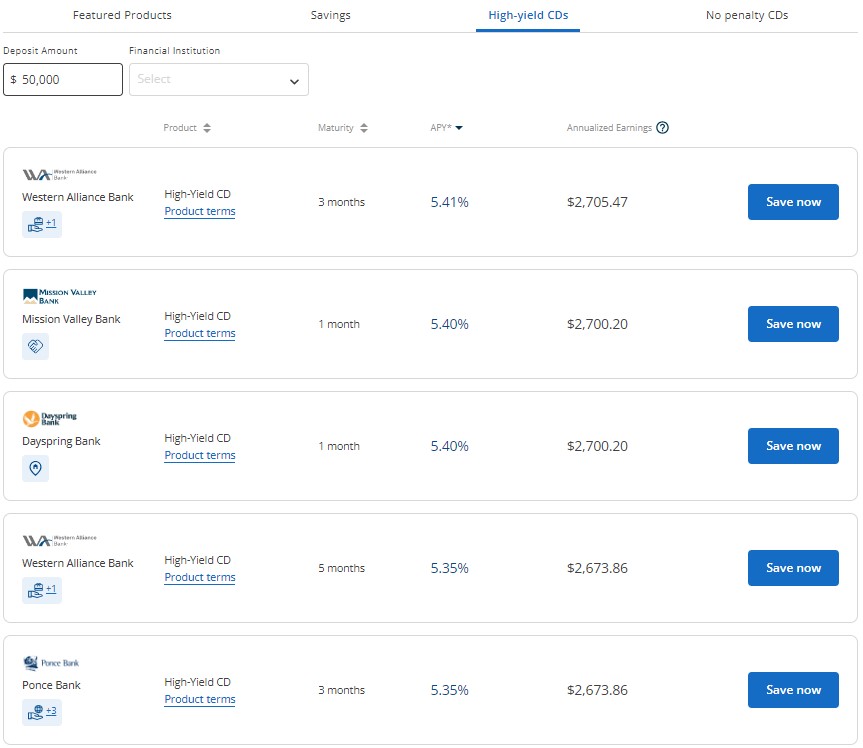Click the Deposit Amount input field
The width and height of the screenshot is (863, 748).
pyautogui.click(x=63, y=80)
